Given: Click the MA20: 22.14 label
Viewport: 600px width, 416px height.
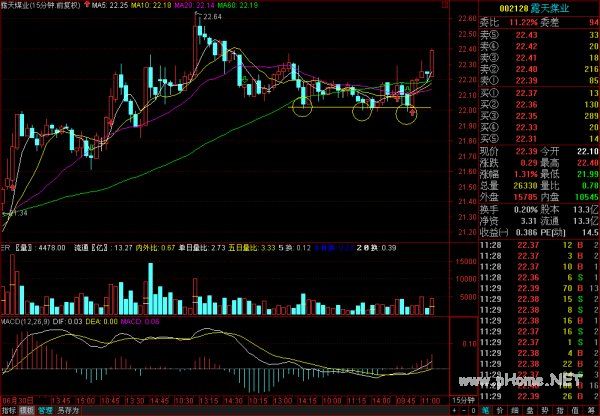Looking at the screenshot, I should pos(194,5).
